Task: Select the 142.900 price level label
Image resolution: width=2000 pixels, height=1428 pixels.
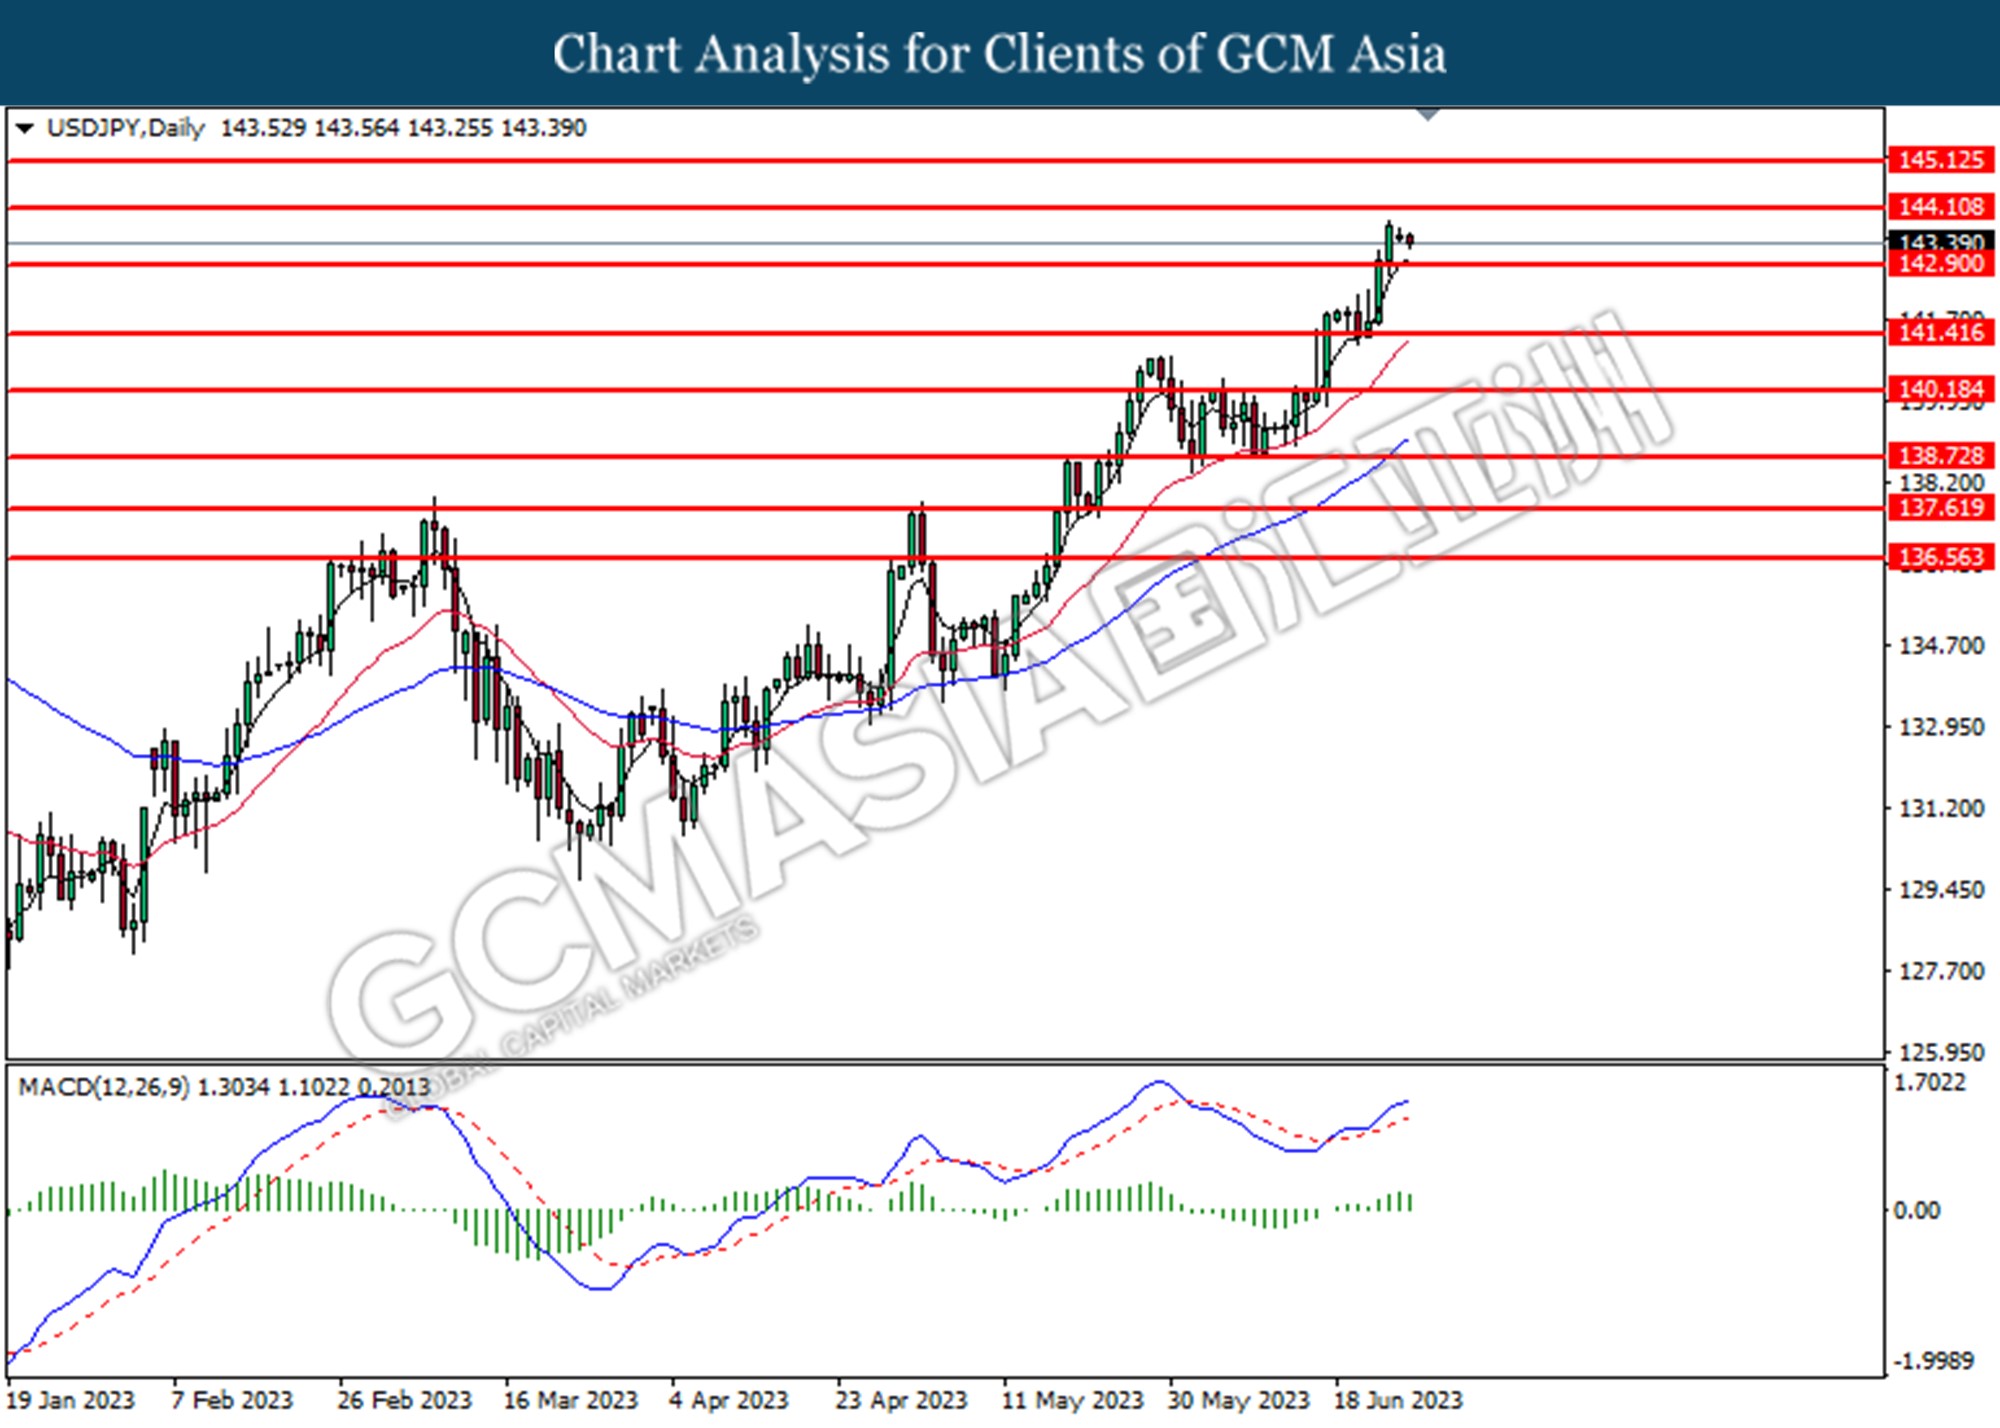Action: pos(1940,264)
